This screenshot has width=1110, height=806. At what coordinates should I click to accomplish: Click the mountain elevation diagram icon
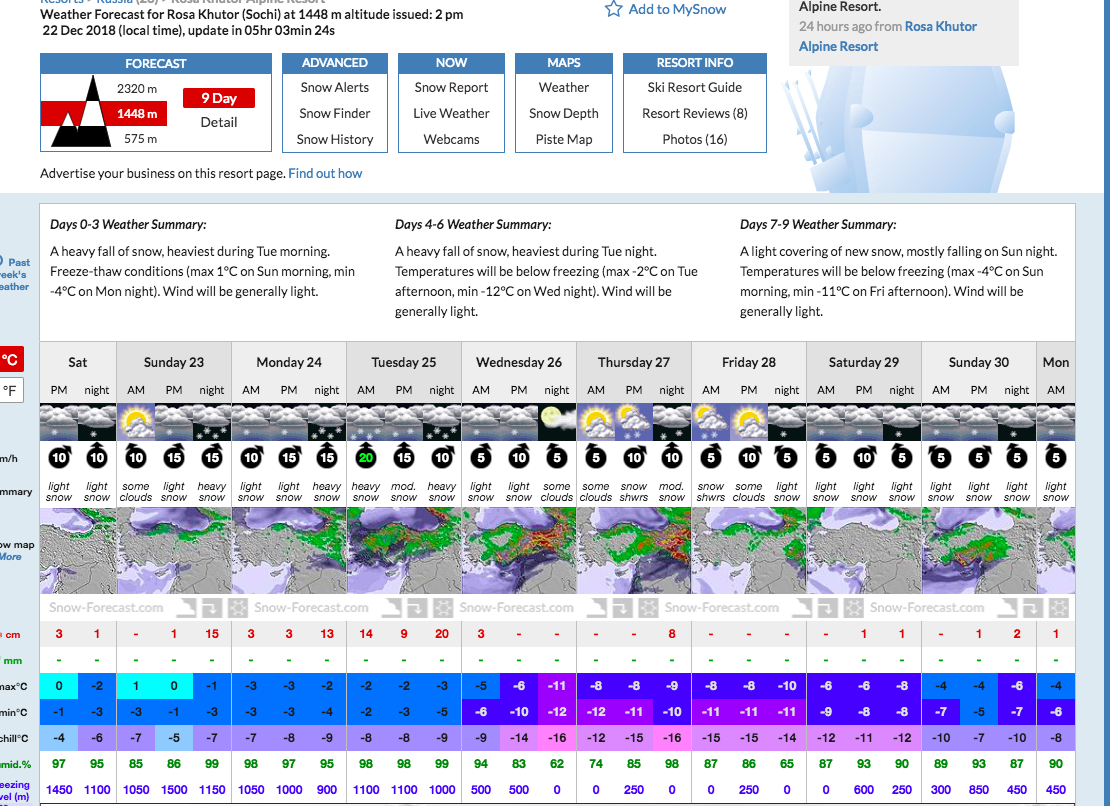click(x=81, y=111)
